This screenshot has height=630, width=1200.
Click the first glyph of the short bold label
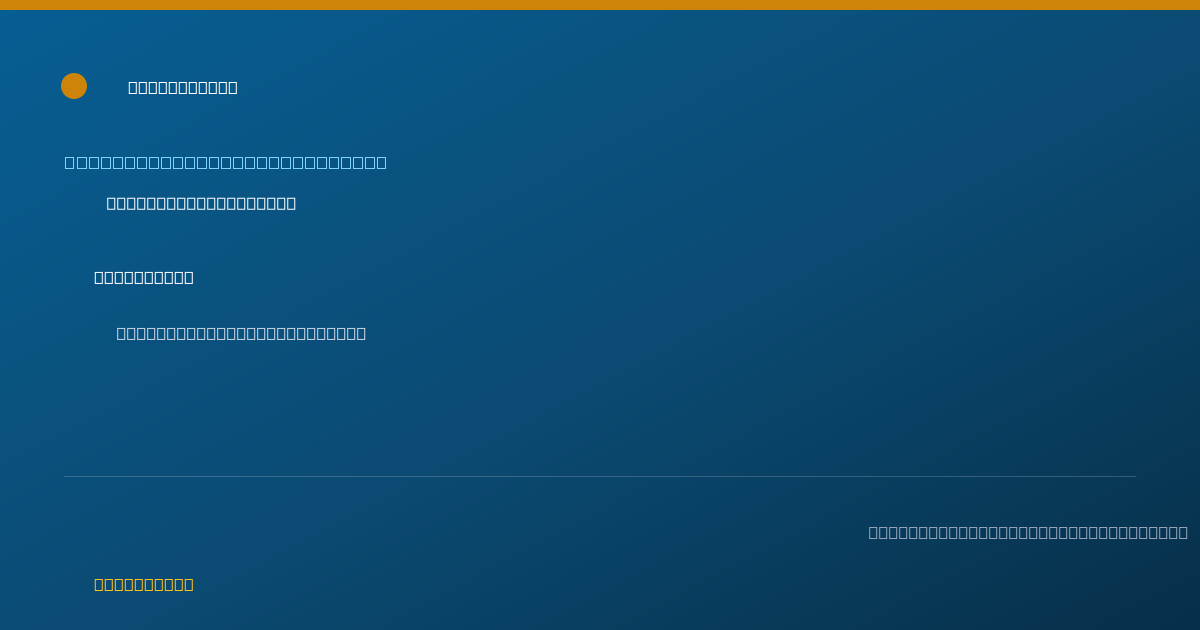click(99, 277)
